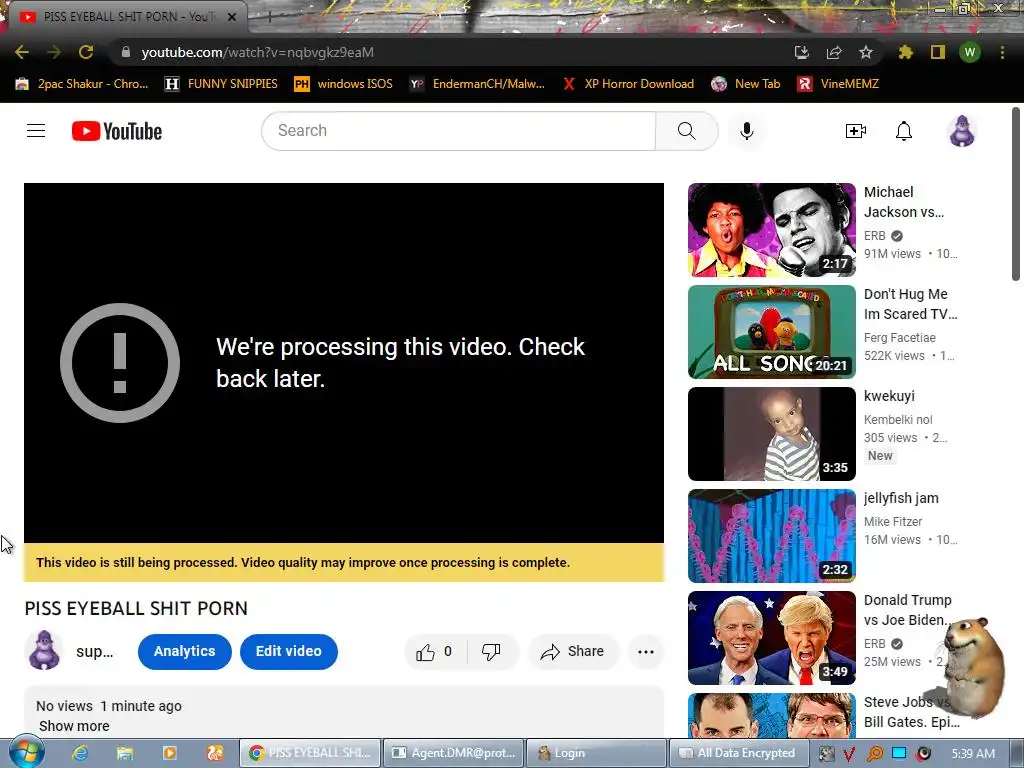
Task: Click the address bar URL youtube.com/watch
Action: [x=257, y=52]
